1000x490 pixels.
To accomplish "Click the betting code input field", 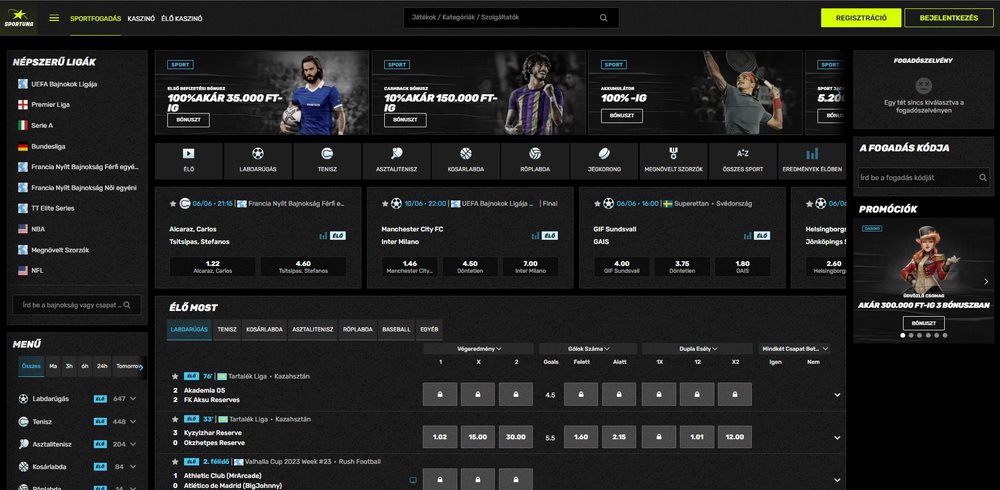I will (921, 177).
